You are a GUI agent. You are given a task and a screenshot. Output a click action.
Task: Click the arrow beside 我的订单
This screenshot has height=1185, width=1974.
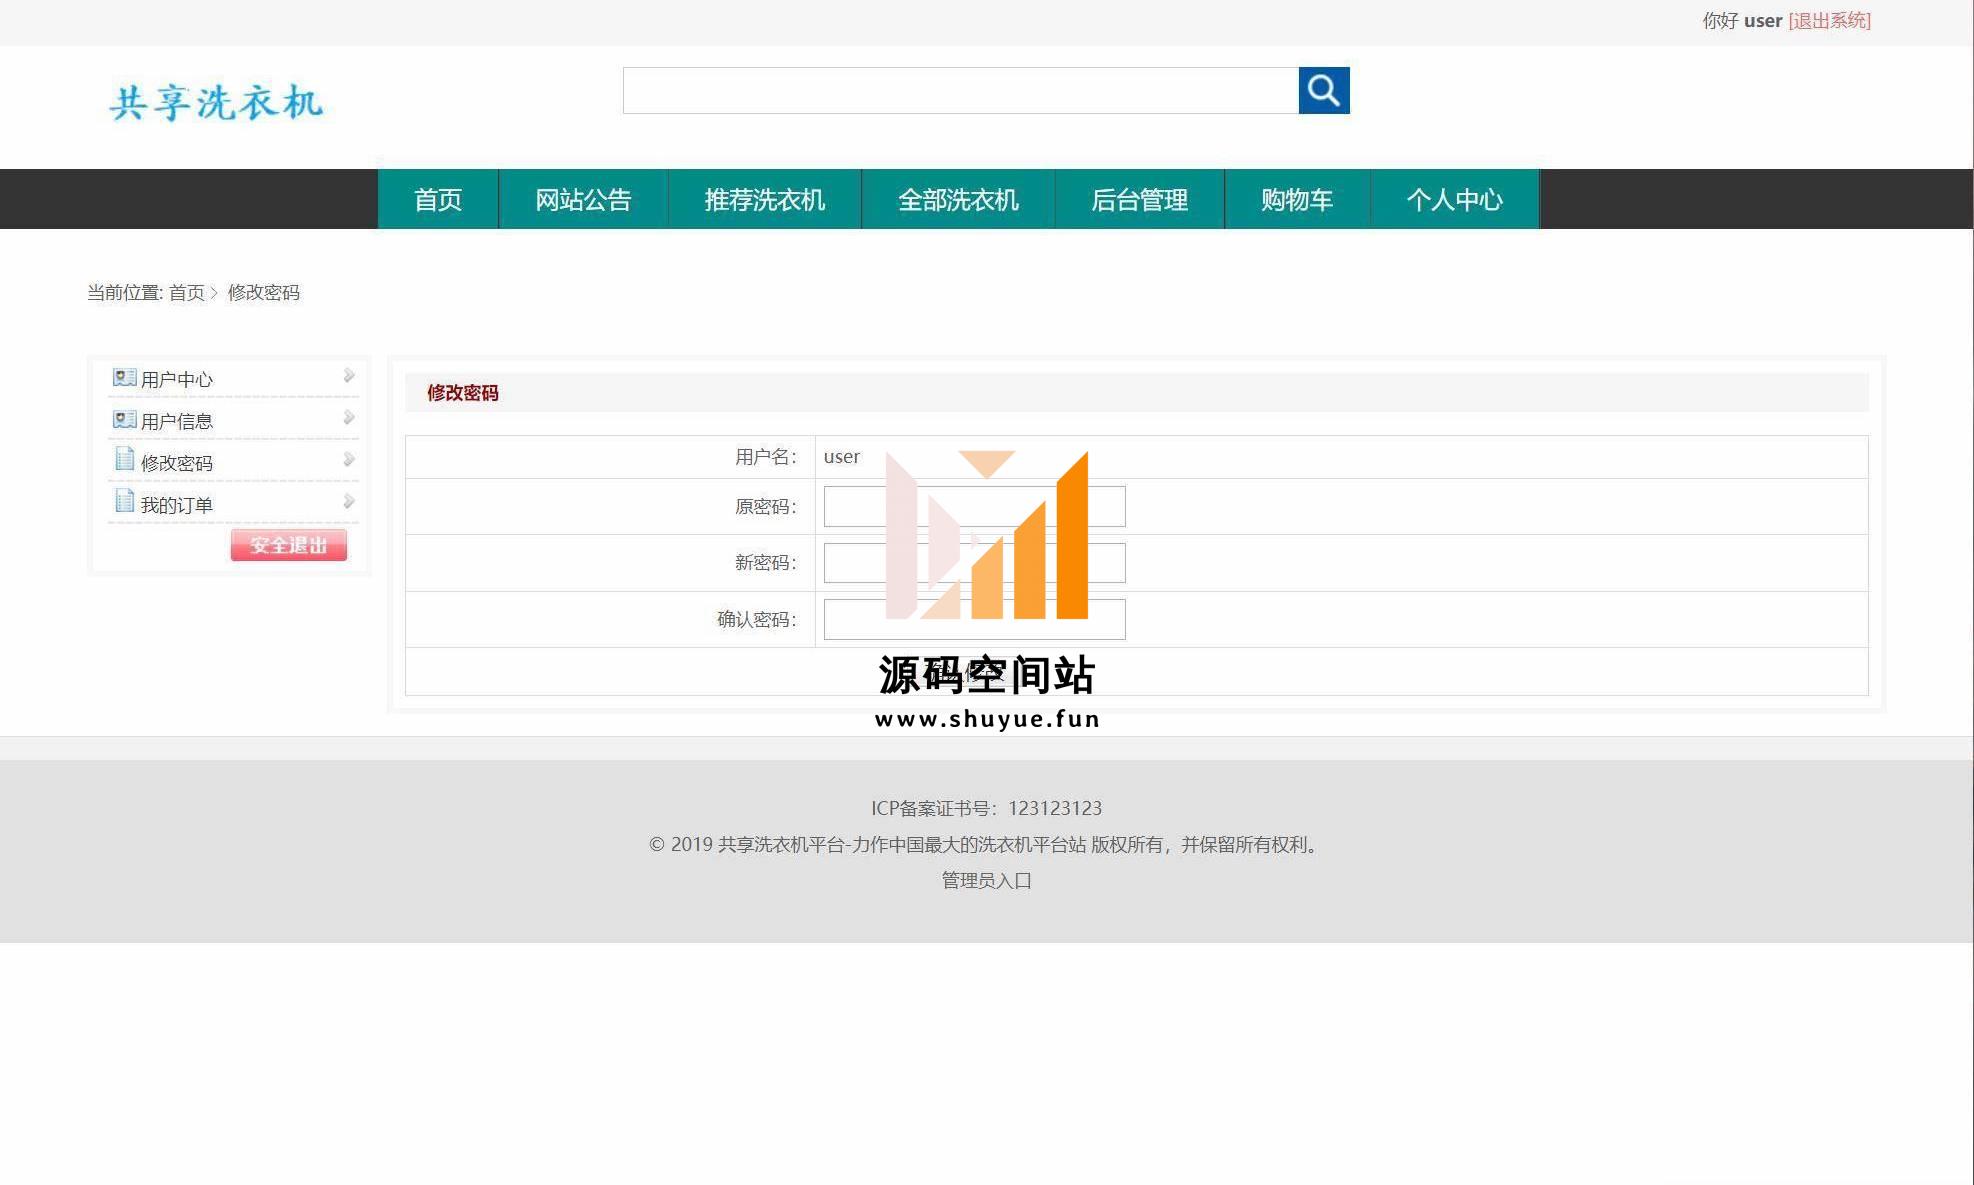point(349,502)
